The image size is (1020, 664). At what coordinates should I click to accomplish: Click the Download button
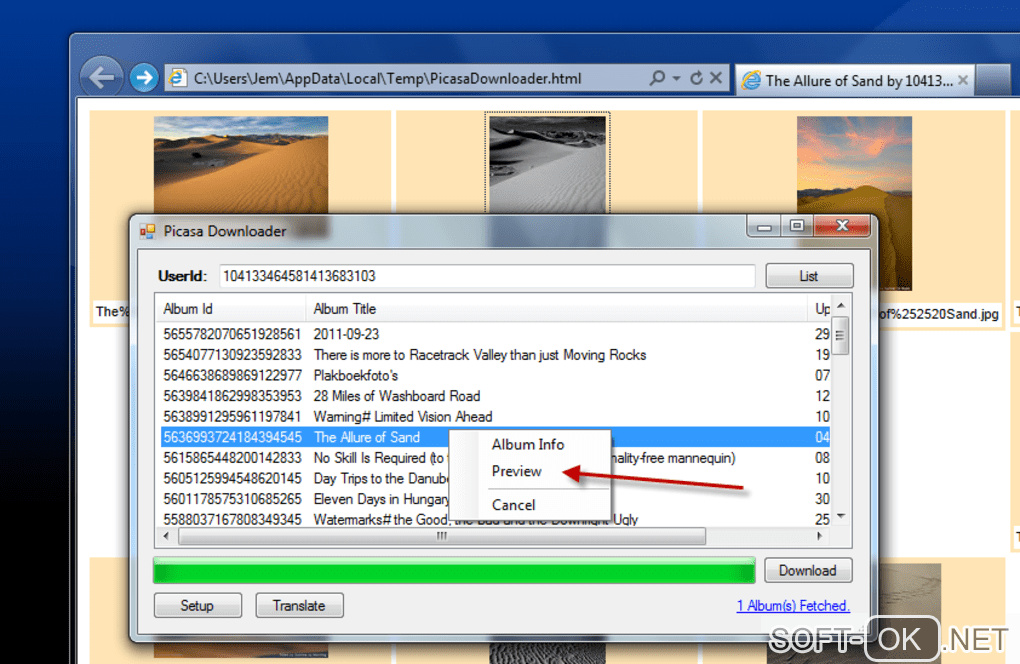tap(808, 570)
